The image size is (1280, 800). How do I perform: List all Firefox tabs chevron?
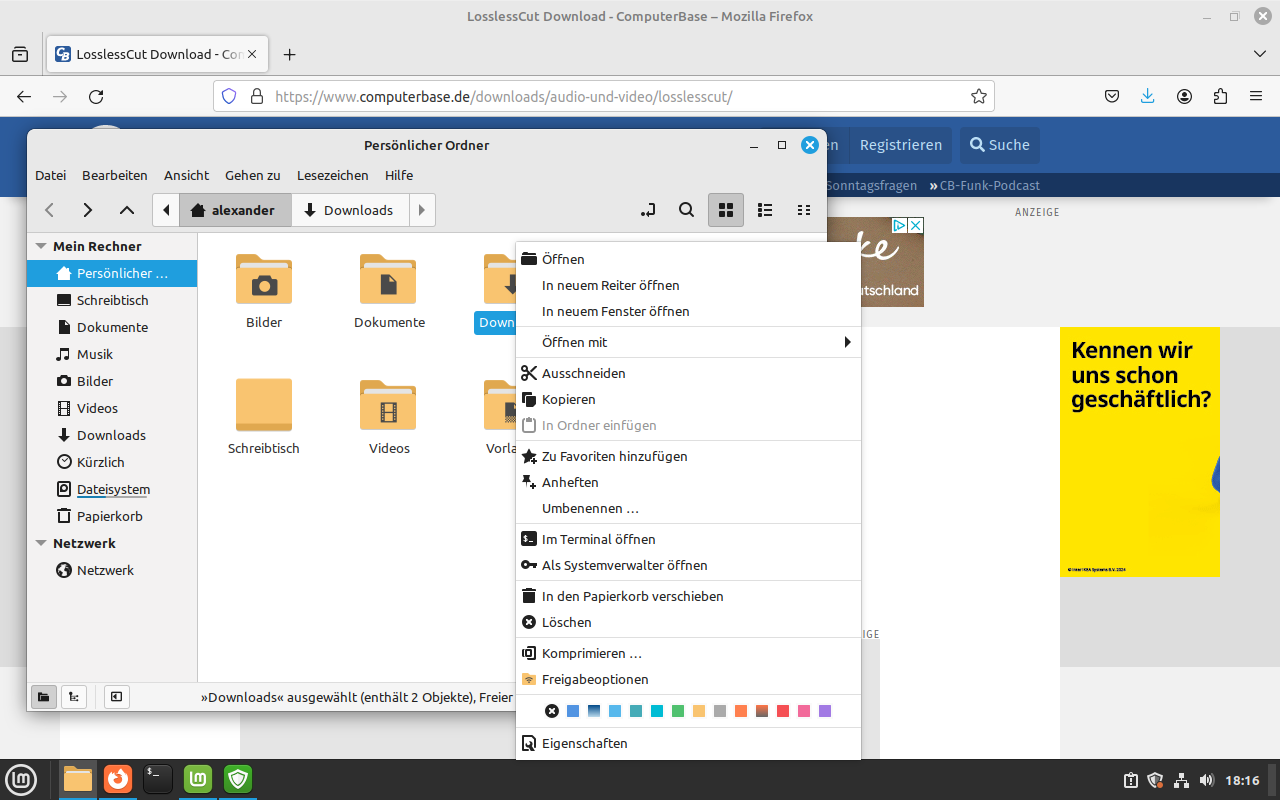[1259, 54]
